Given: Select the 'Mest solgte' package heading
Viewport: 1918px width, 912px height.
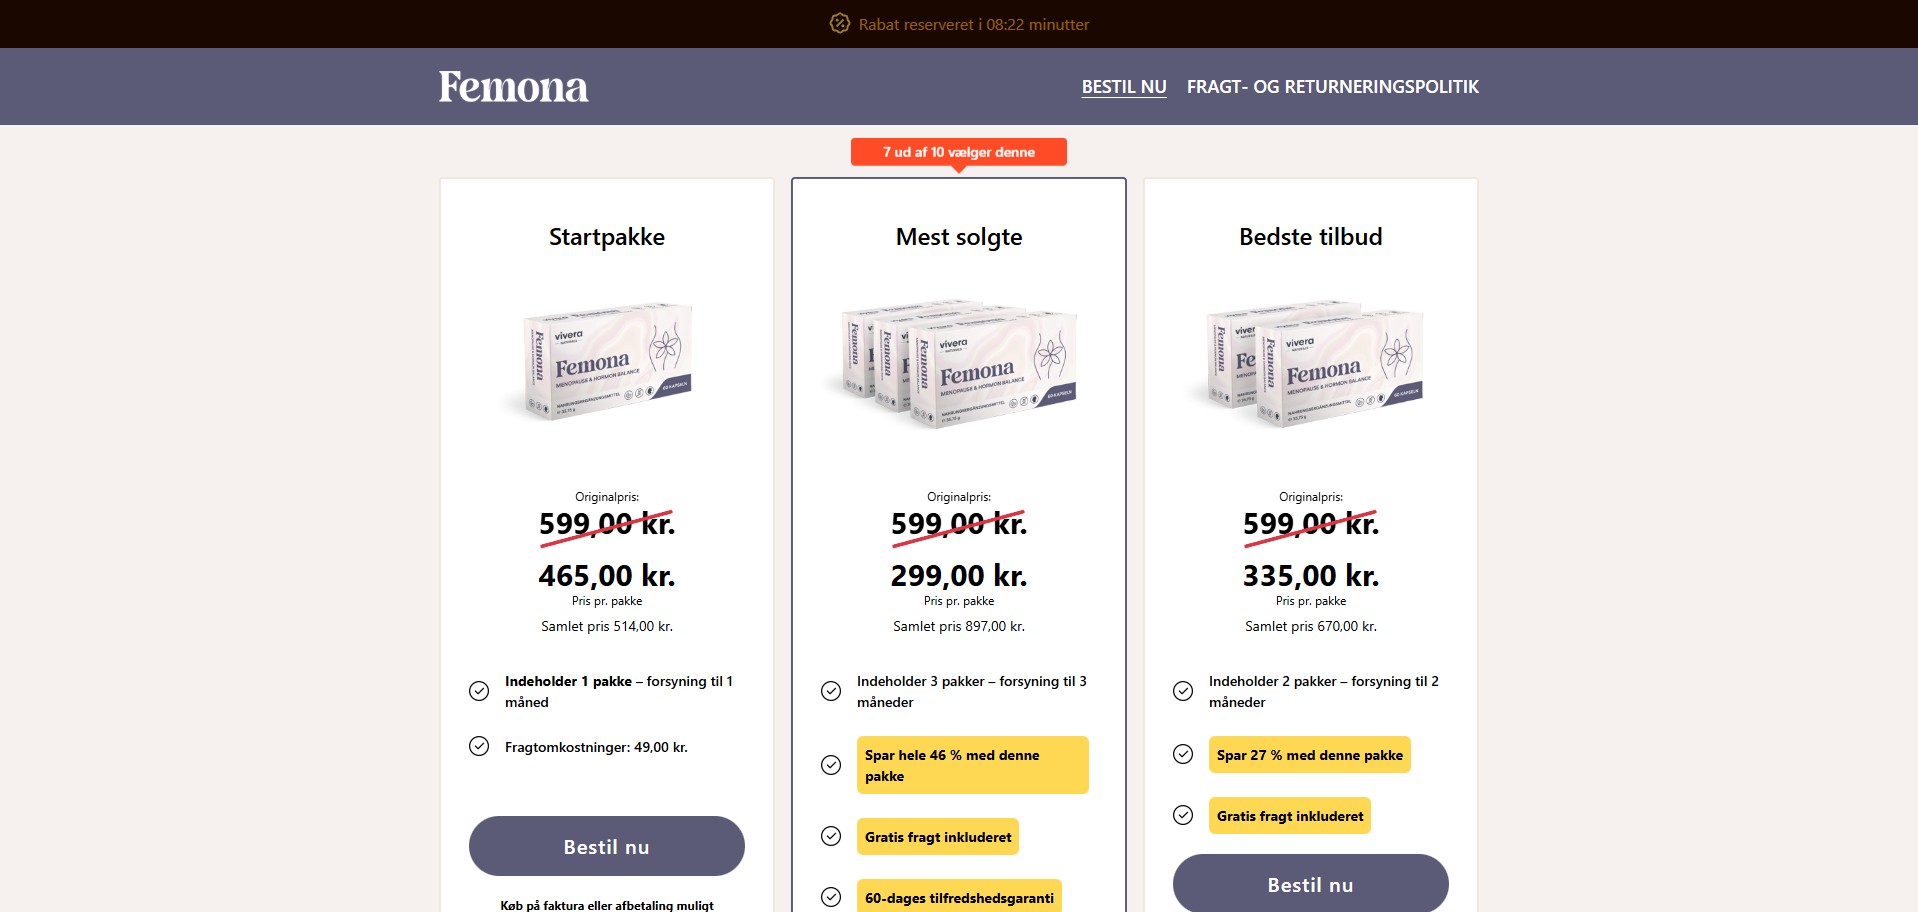Looking at the screenshot, I should (959, 237).
